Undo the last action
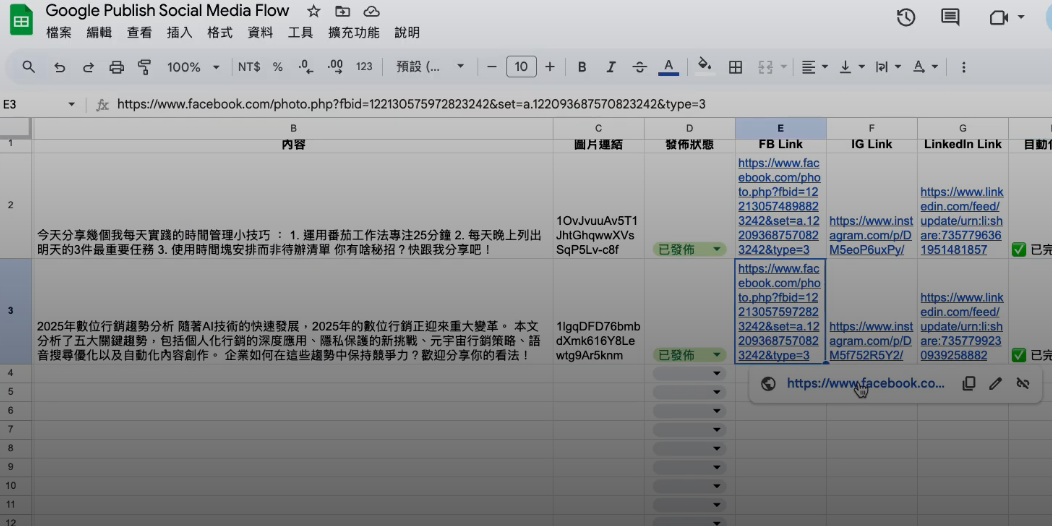Viewport: 1052px width, 526px height. pos(60,66)
